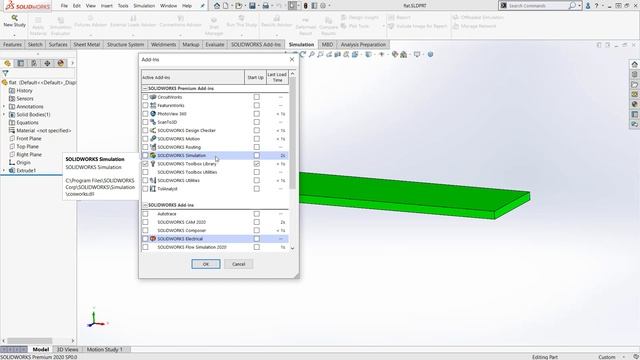Expand the Solid Bodies(1) tree node
This screenshot has height=360, width=640.
[4, 115]
